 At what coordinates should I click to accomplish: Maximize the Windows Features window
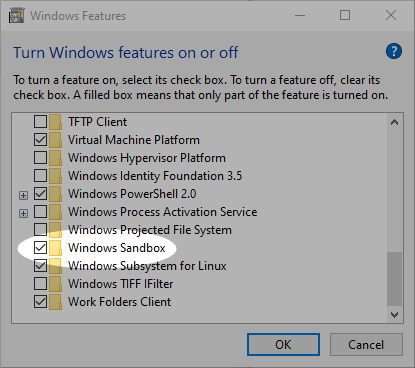(x=345, y=15)
